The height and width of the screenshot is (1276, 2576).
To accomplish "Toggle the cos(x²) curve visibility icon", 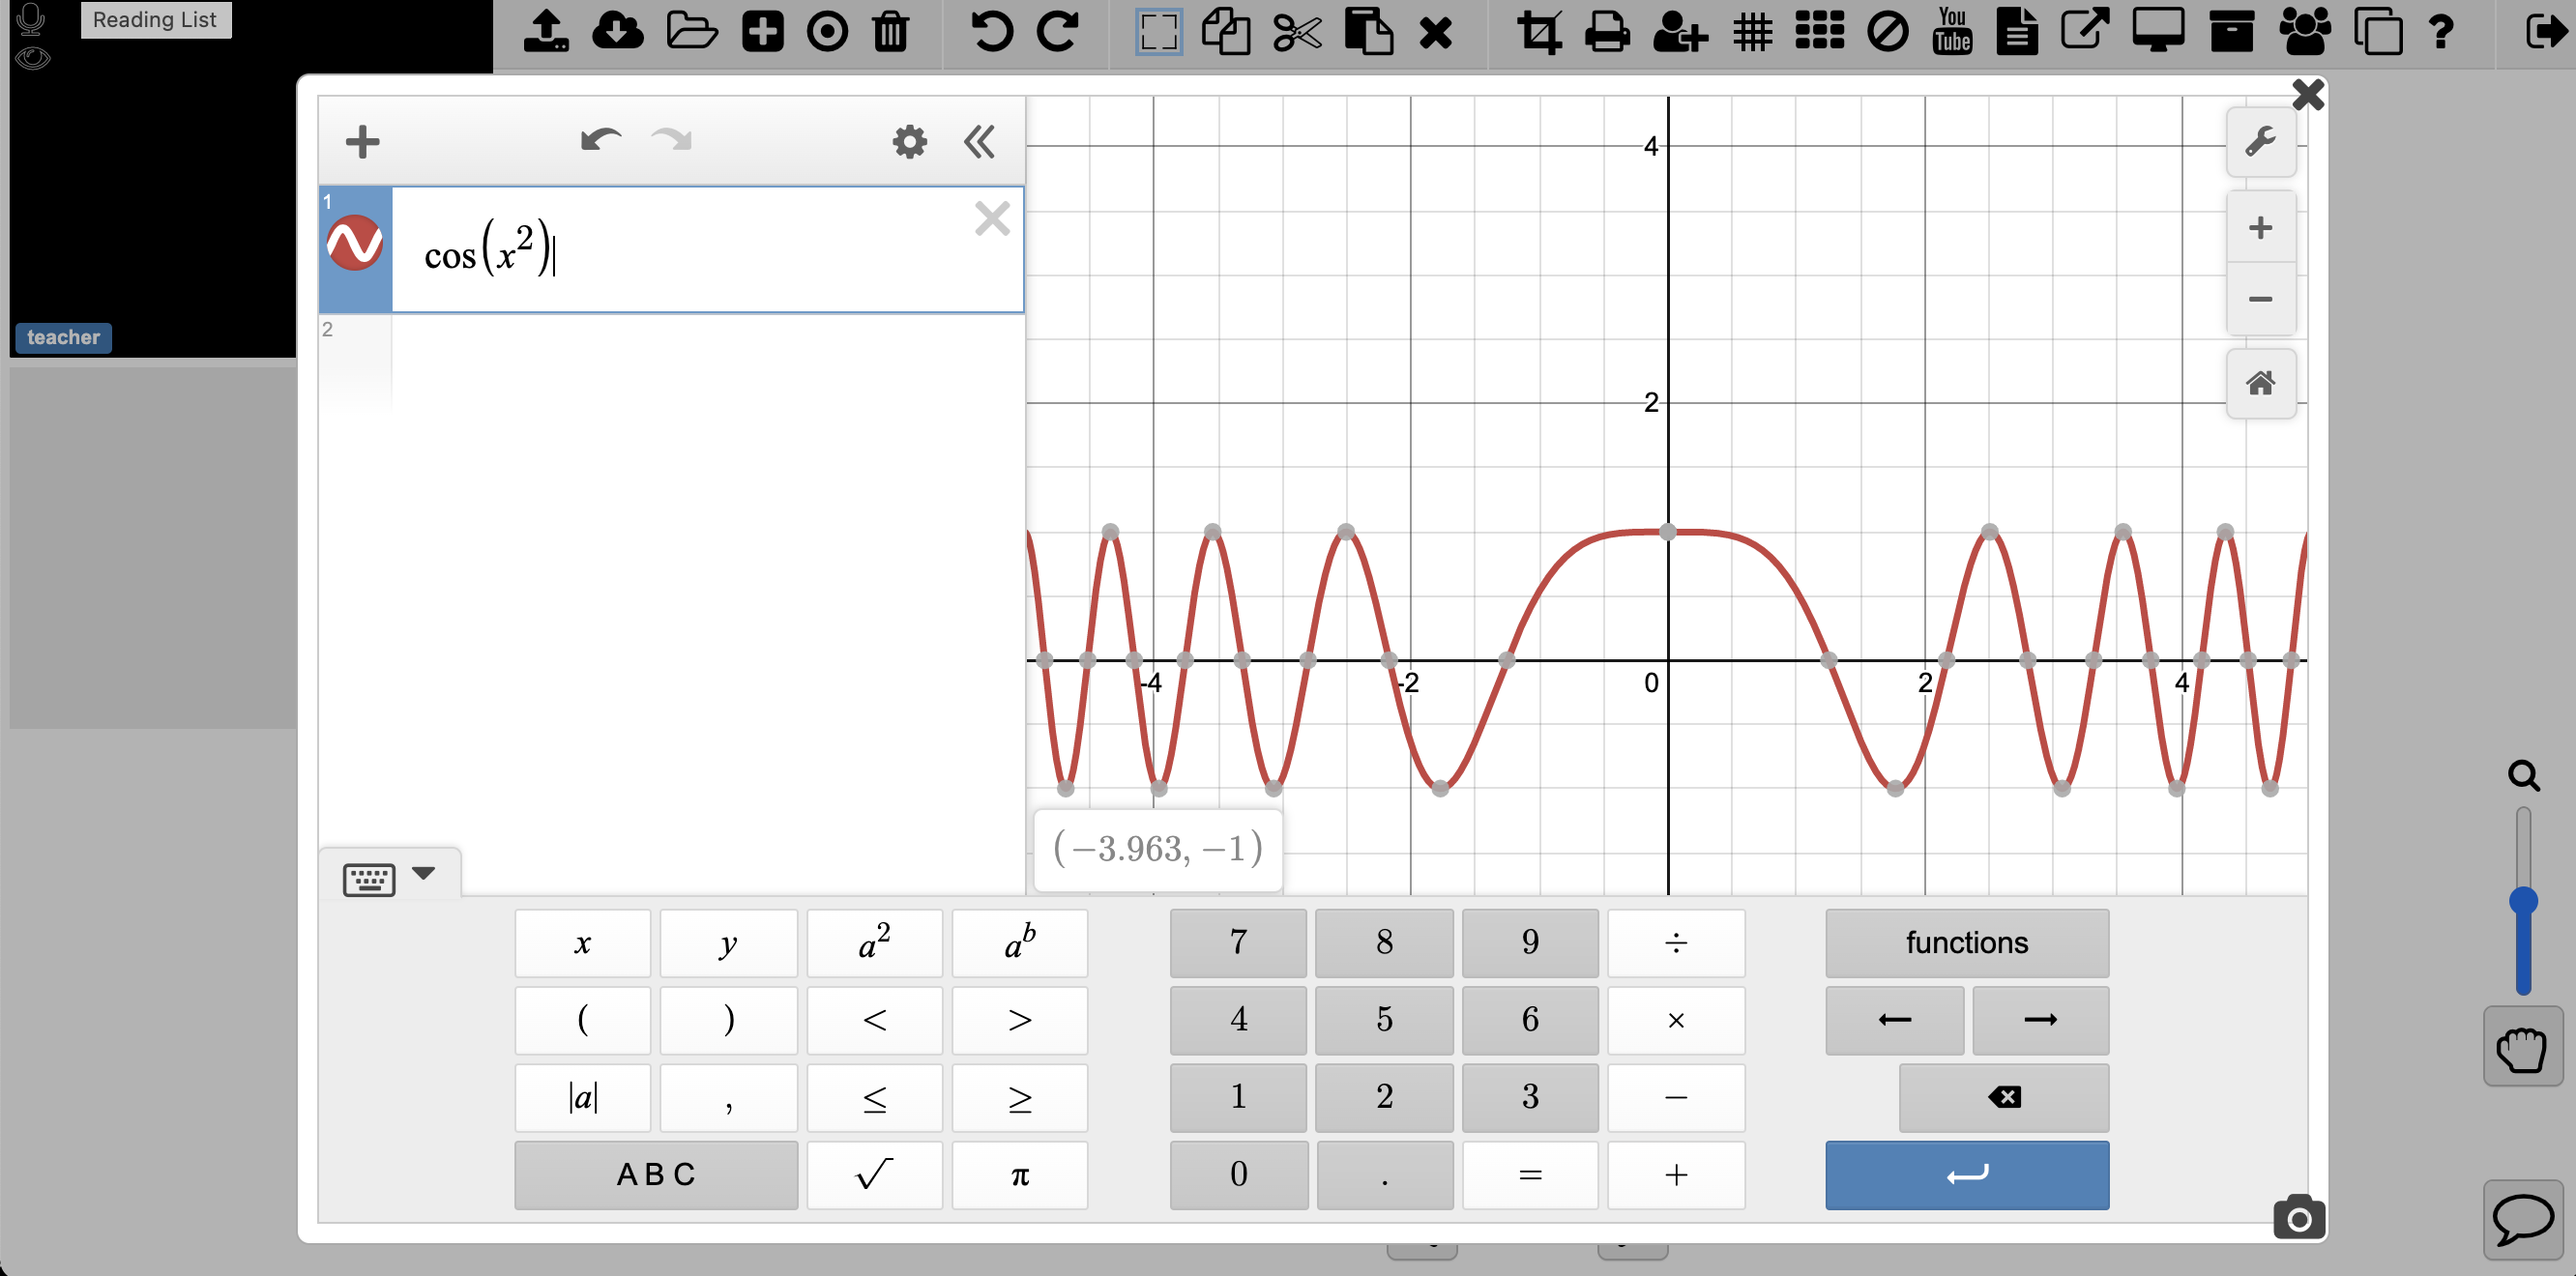I will 355,243.
